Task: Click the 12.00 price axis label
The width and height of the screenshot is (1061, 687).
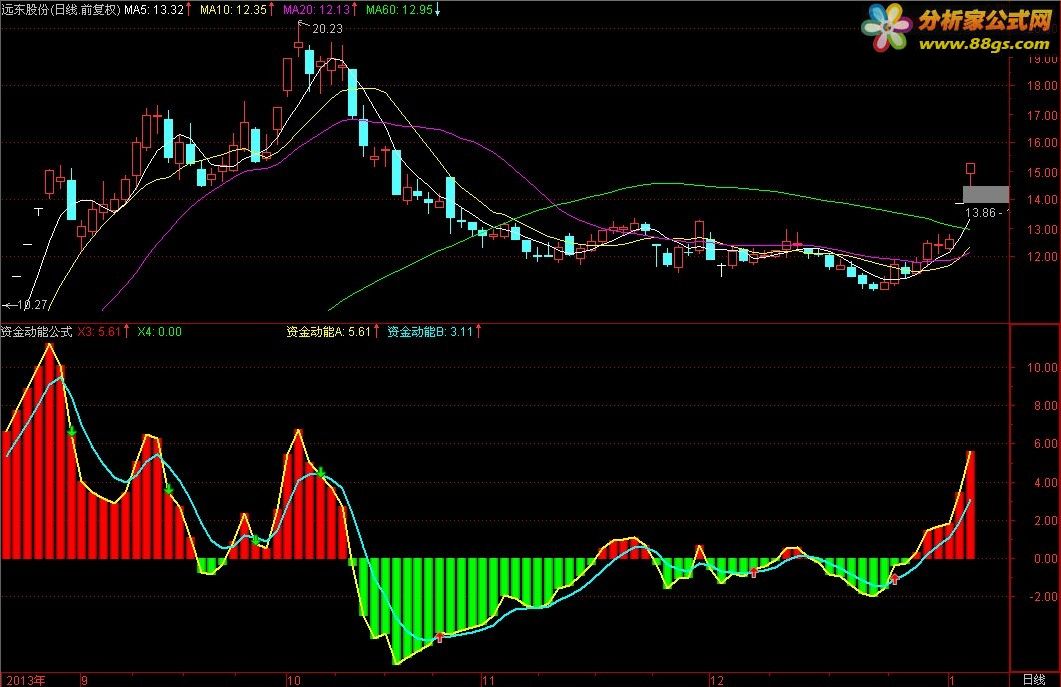Action: pyautogui.click(x=1042, y=257)
